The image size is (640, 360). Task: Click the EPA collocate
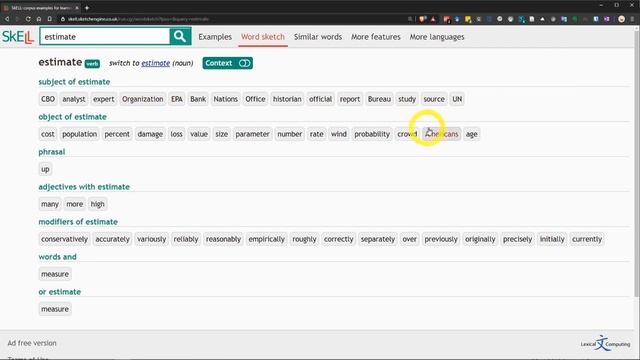click(177, 99)
